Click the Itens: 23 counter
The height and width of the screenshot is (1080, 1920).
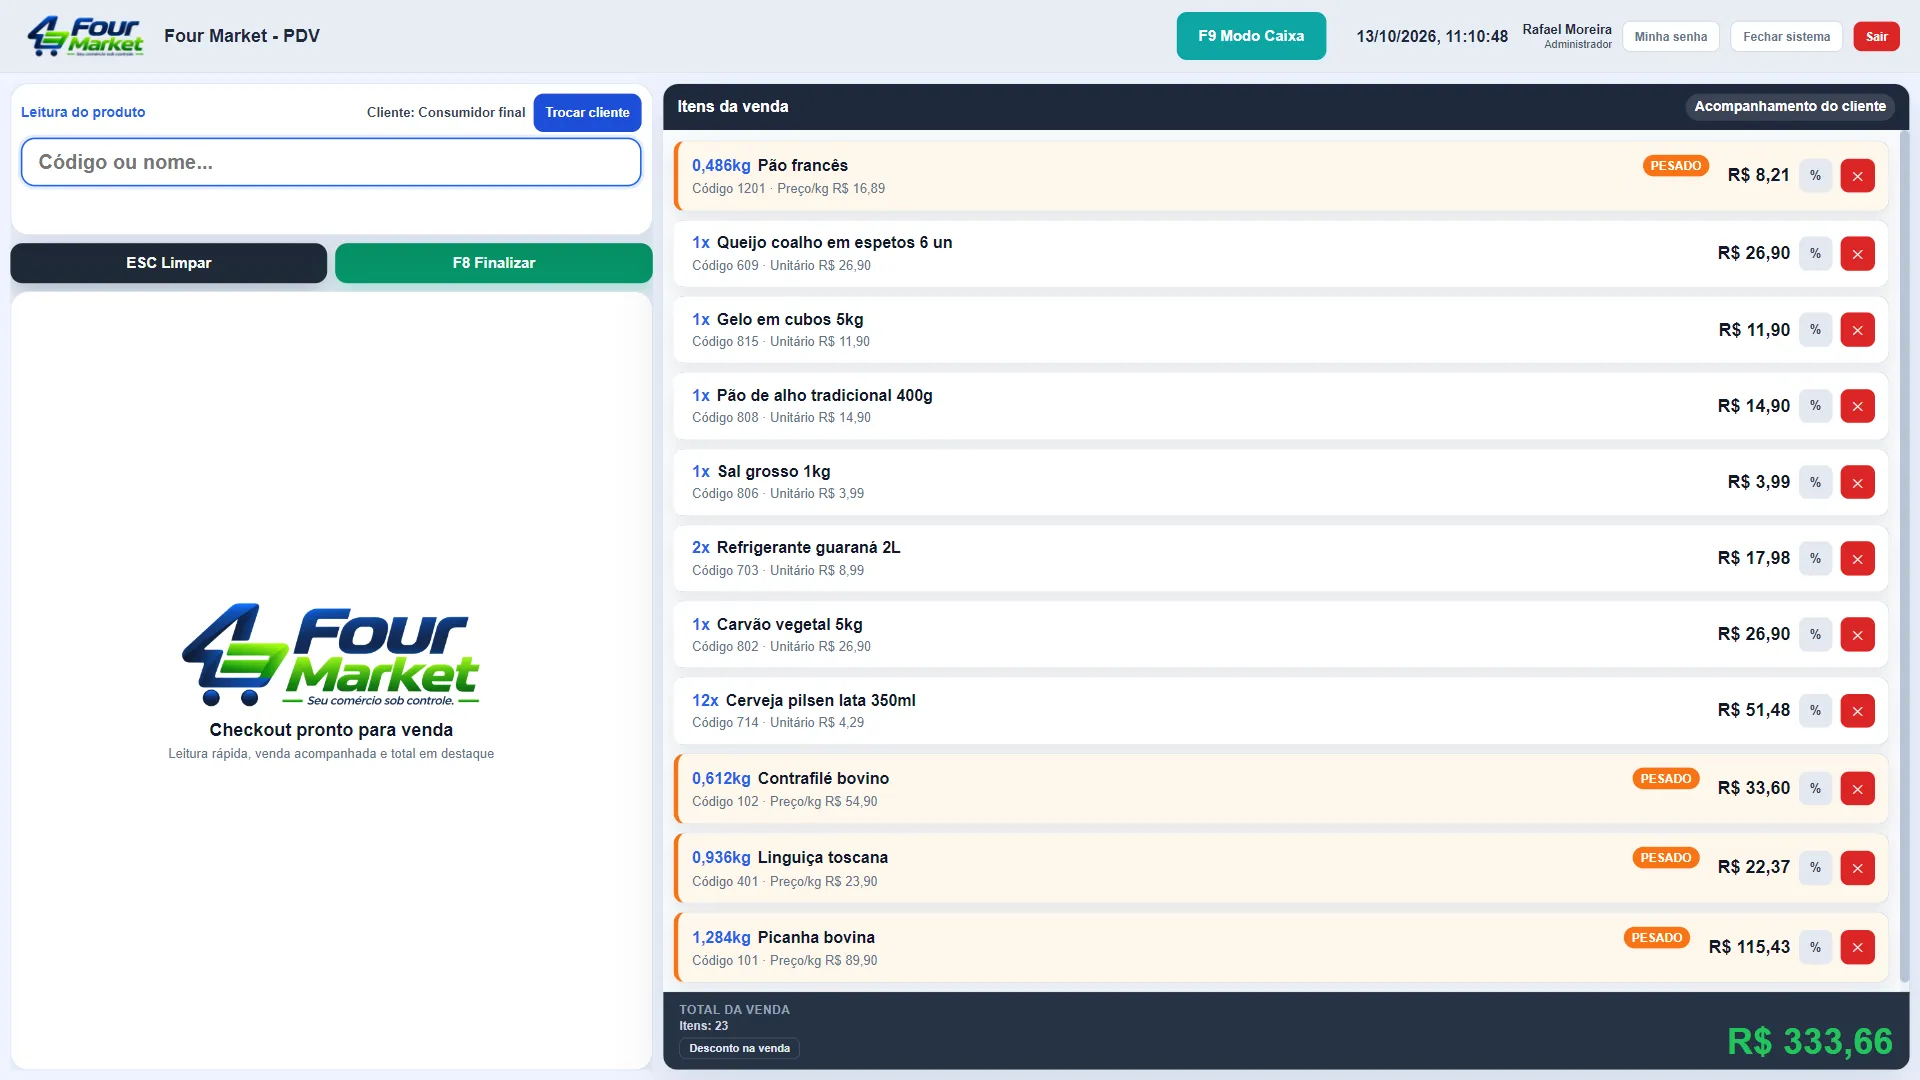(703, 1026)
